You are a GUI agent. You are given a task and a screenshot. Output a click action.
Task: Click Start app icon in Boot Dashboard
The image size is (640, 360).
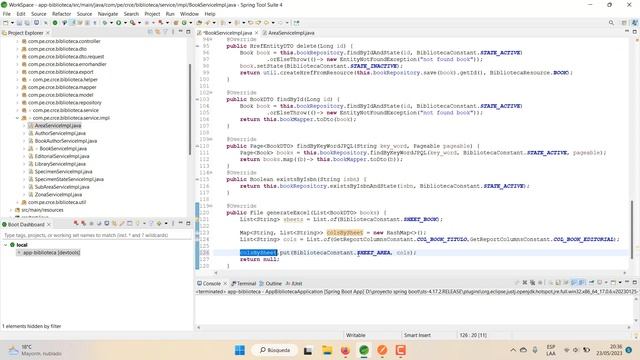76,223
